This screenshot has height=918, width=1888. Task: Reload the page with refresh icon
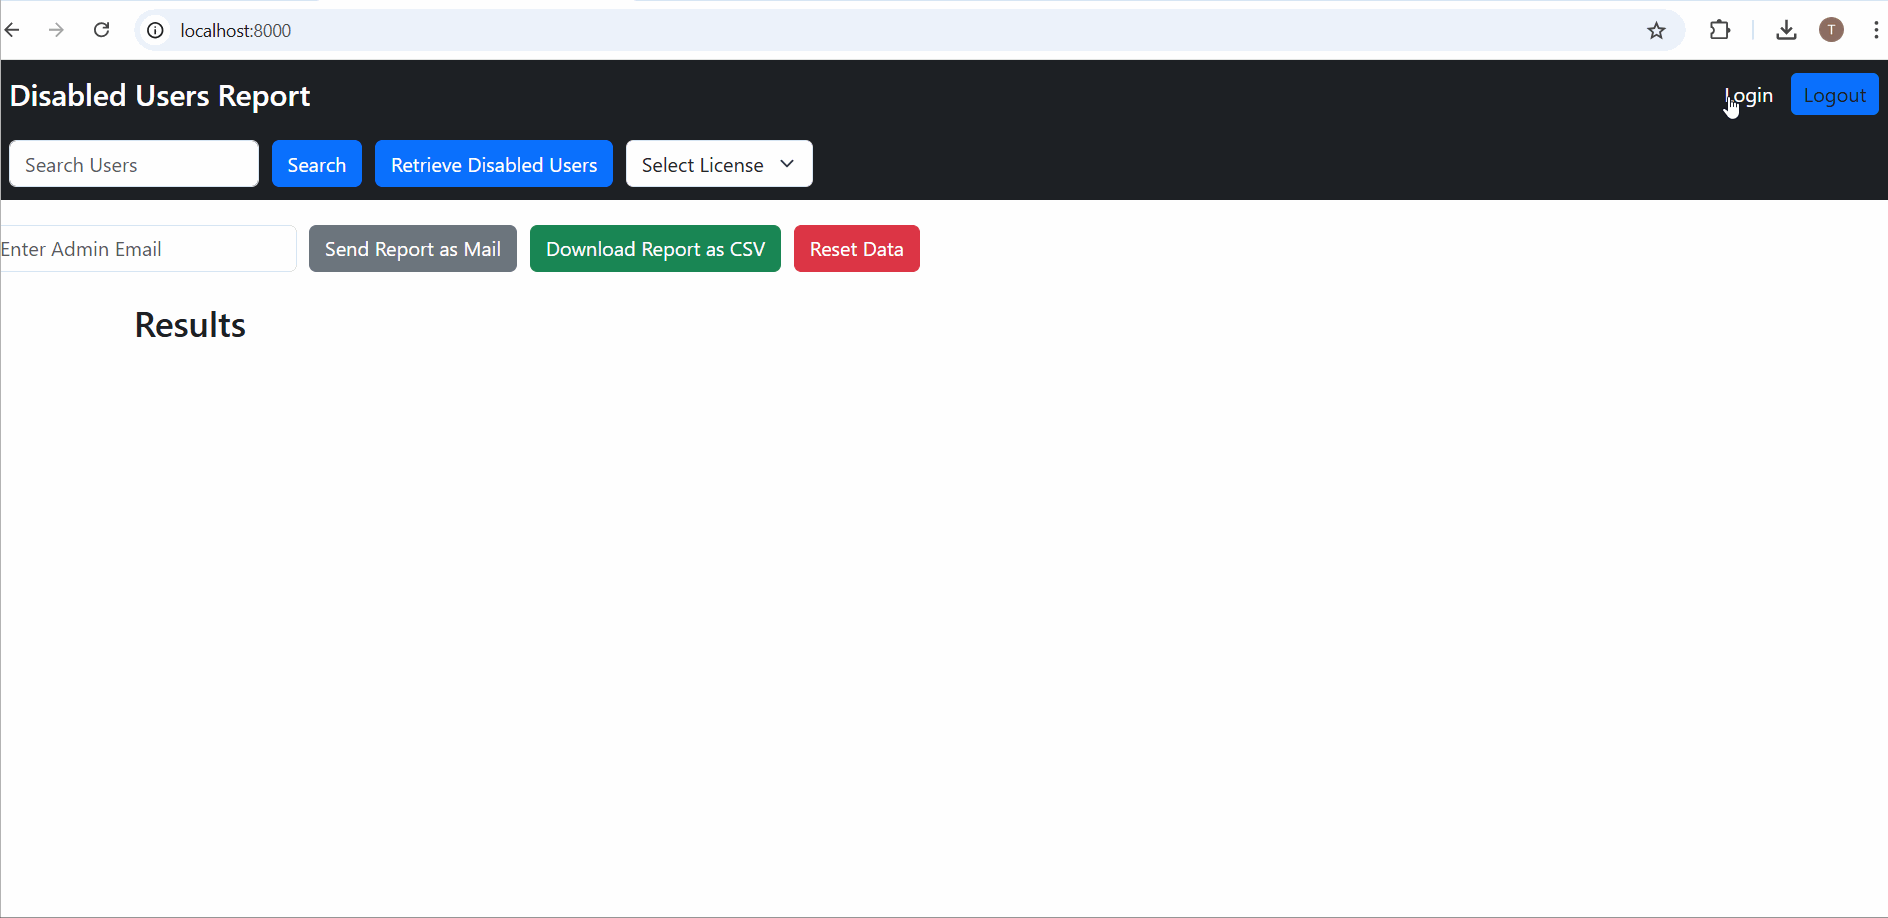101,30
